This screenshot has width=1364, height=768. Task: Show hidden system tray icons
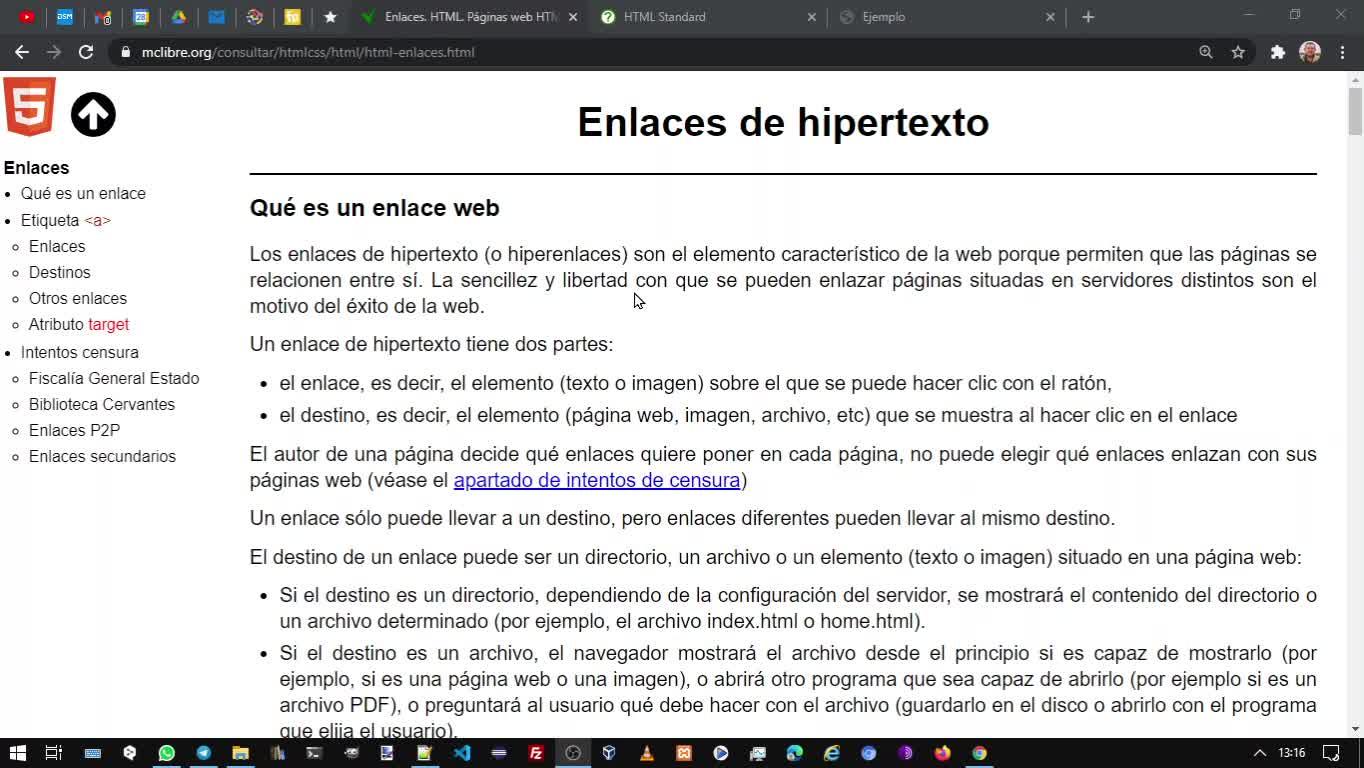click(1259, 753)
